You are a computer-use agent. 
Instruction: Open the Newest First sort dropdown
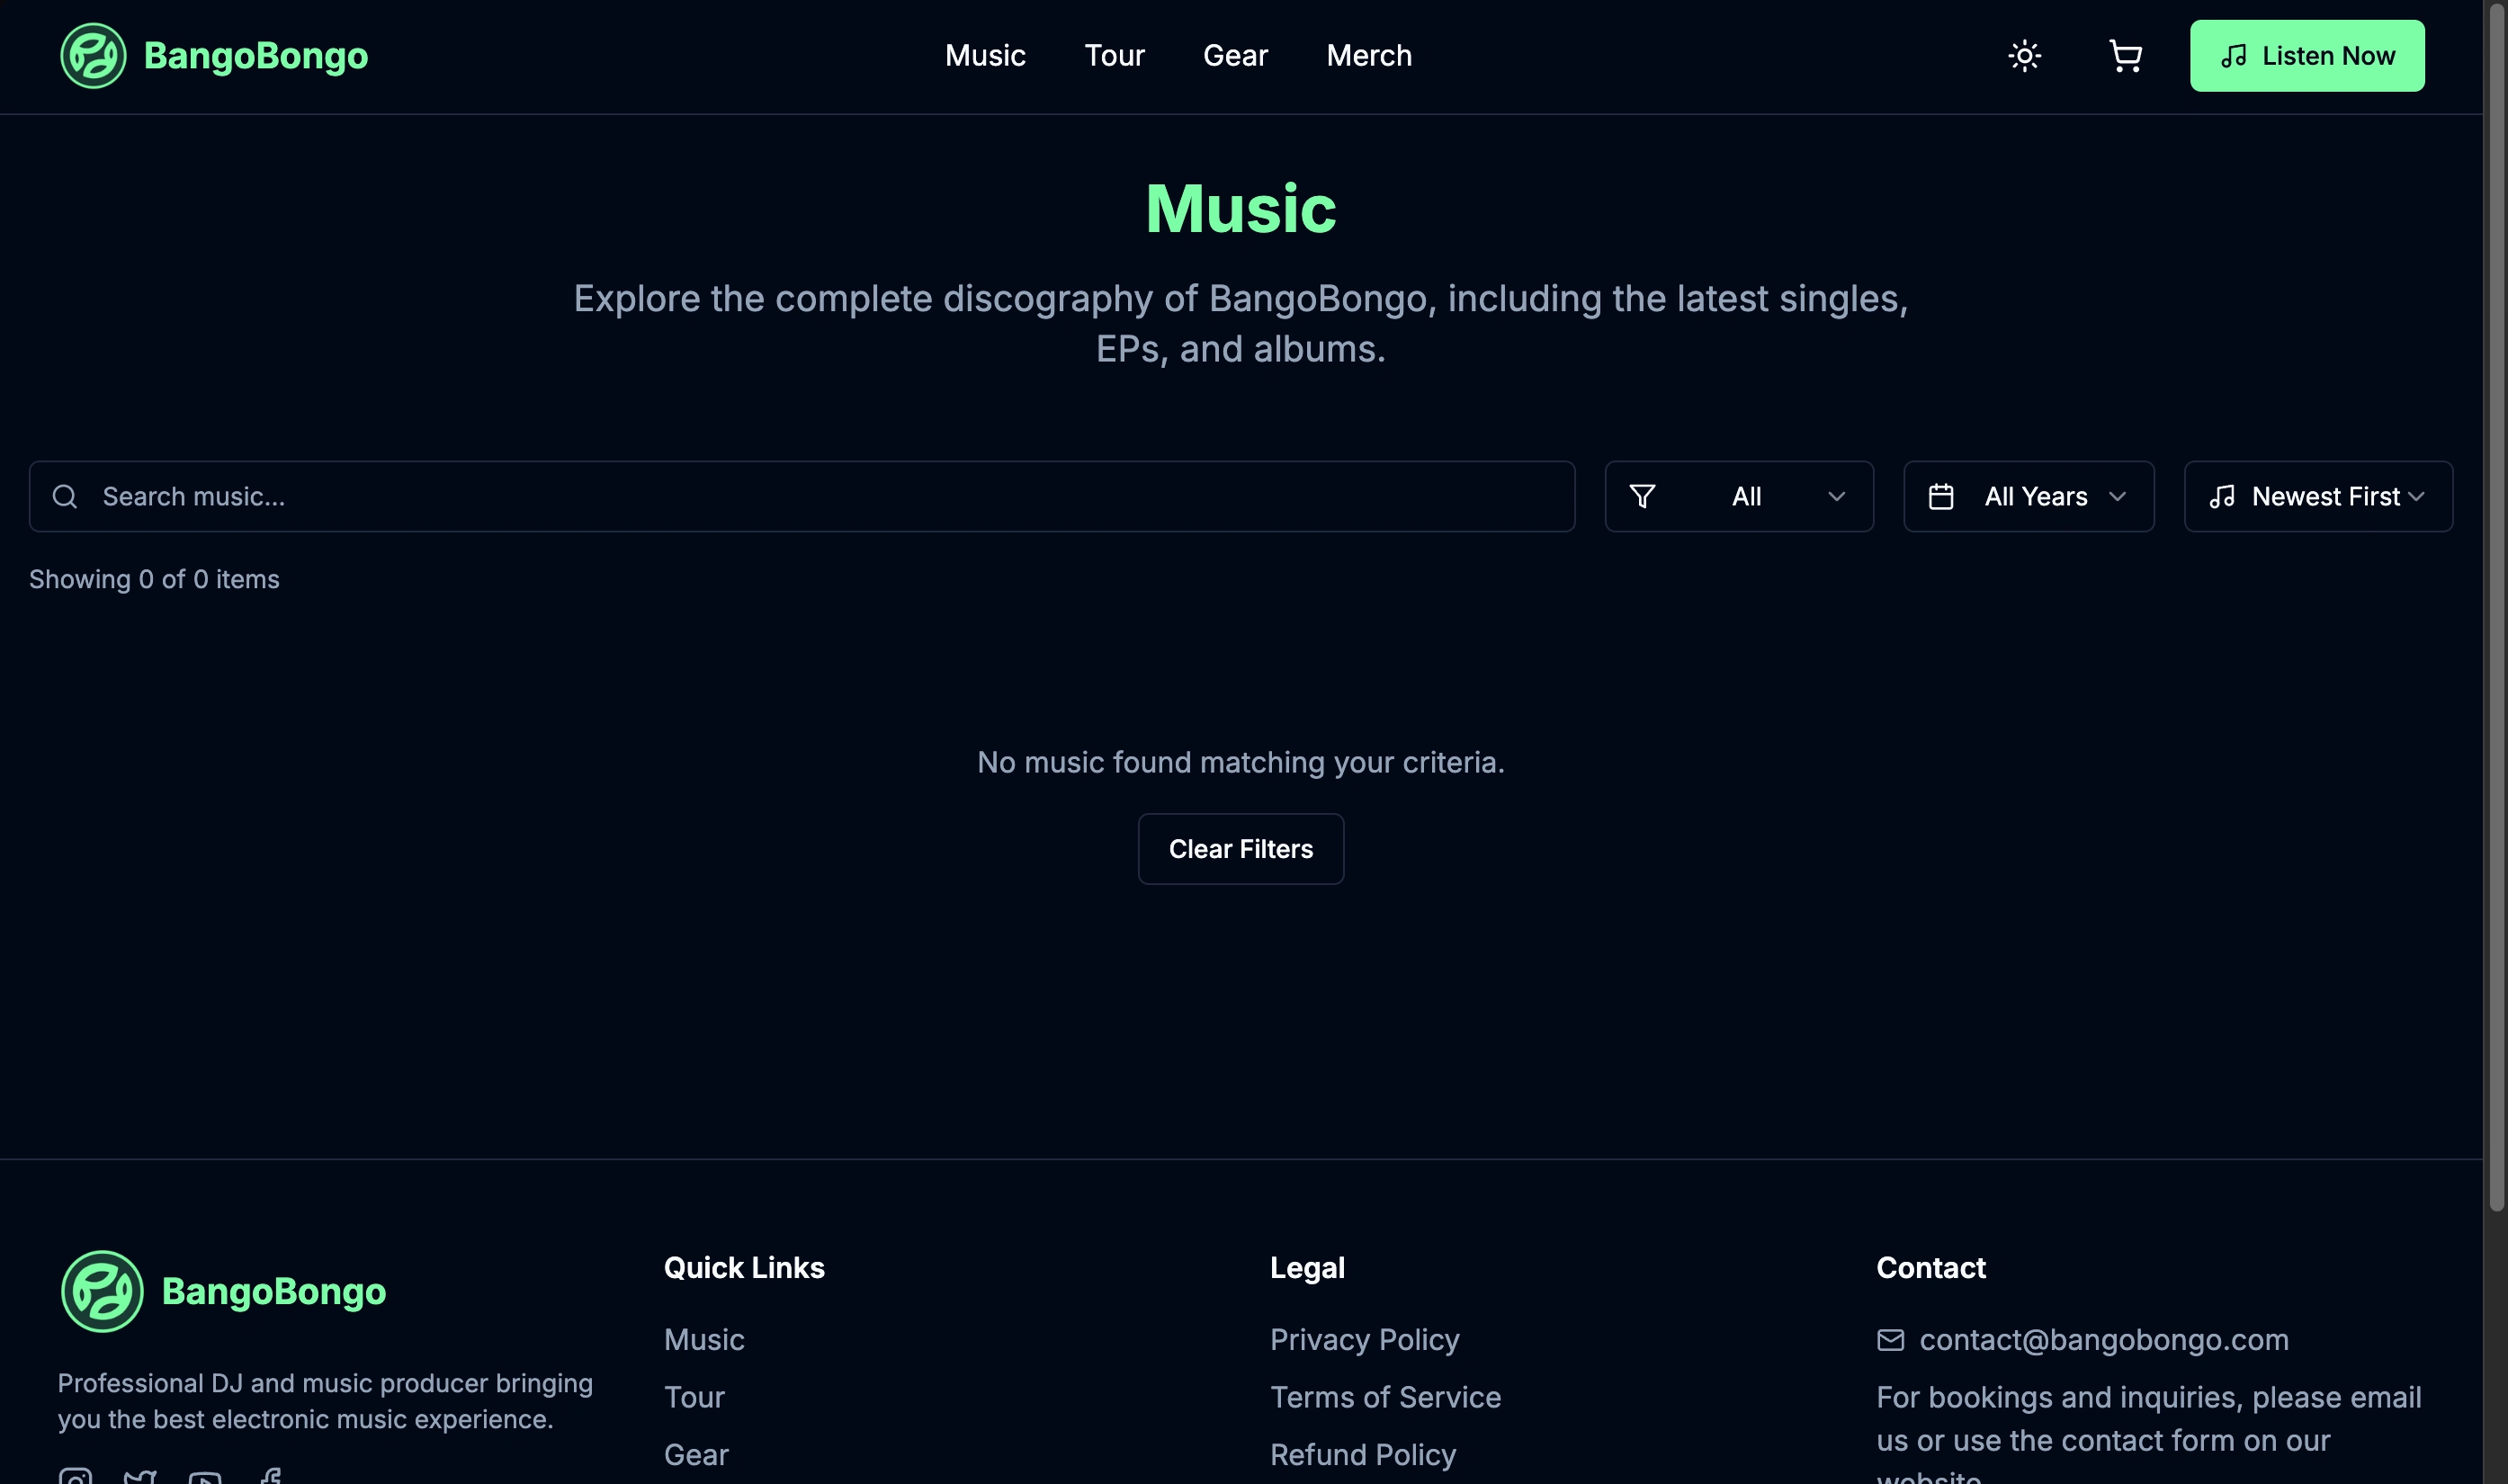pos(2317,497)
